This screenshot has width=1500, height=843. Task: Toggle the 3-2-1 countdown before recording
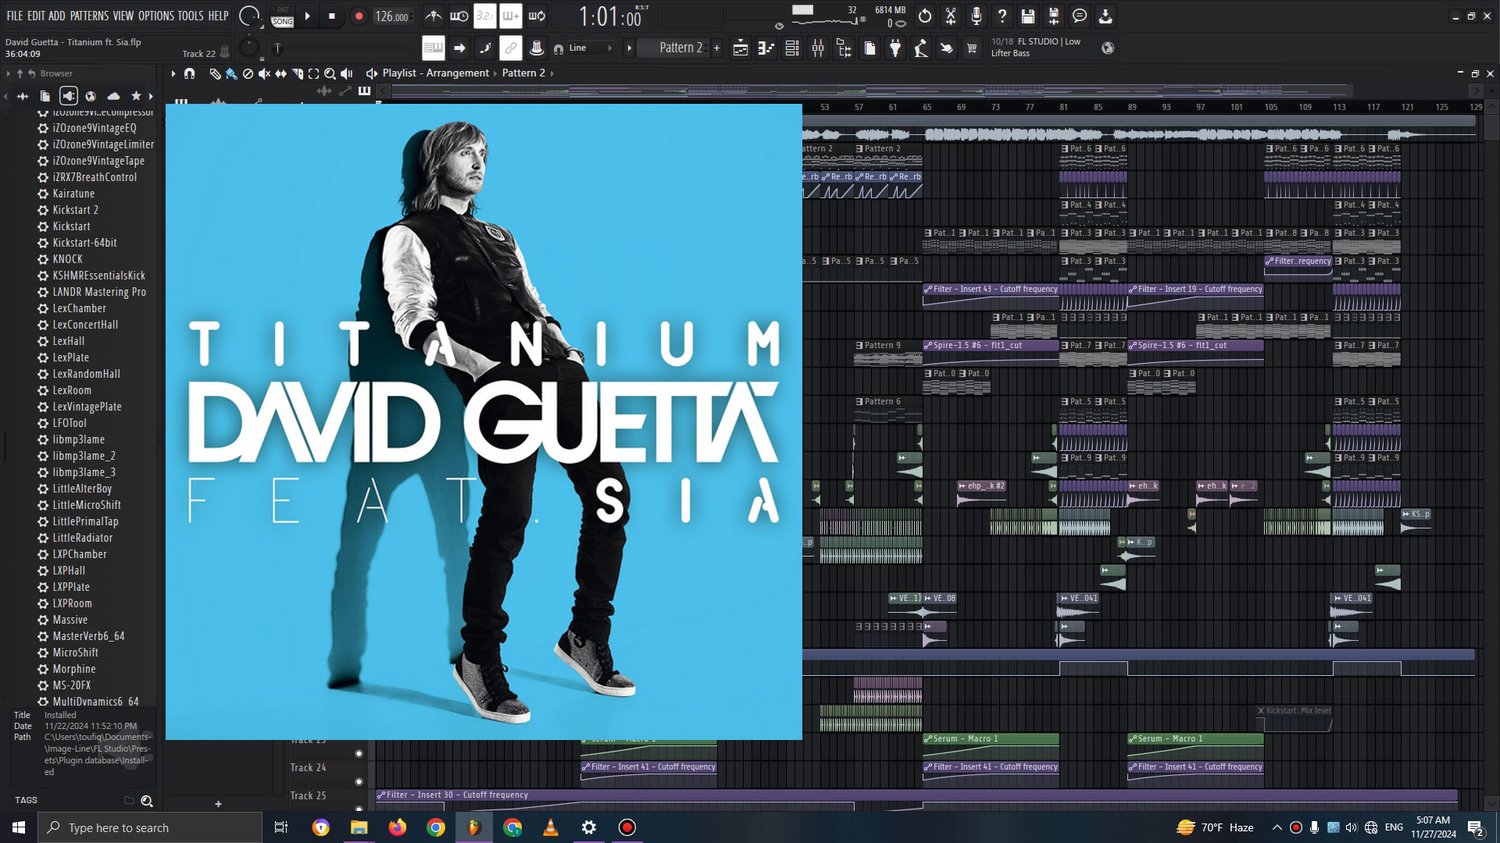tap(484, 16)
